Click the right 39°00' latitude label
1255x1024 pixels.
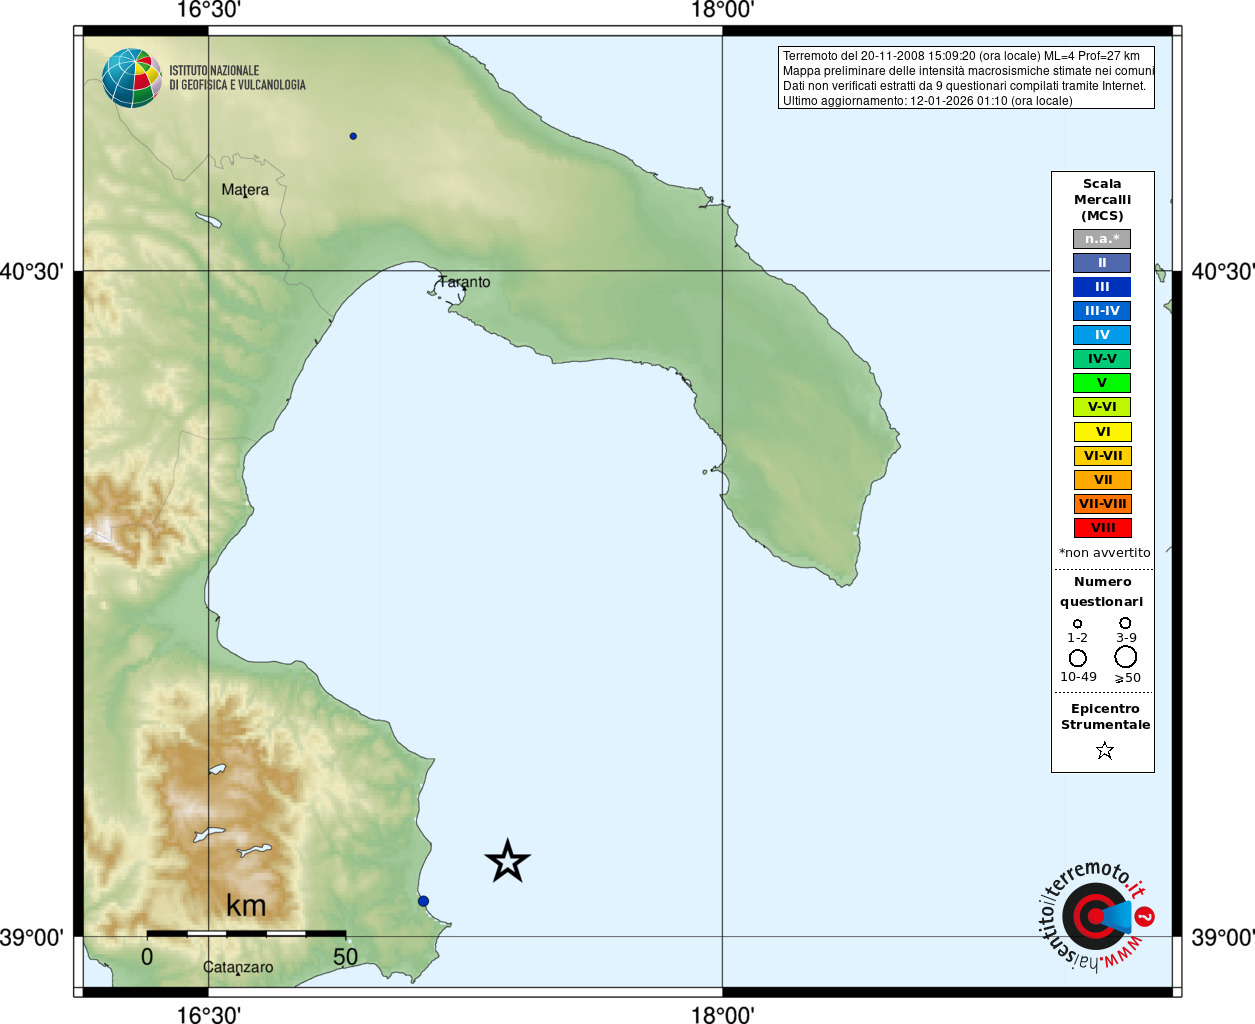click(1223, 938)
